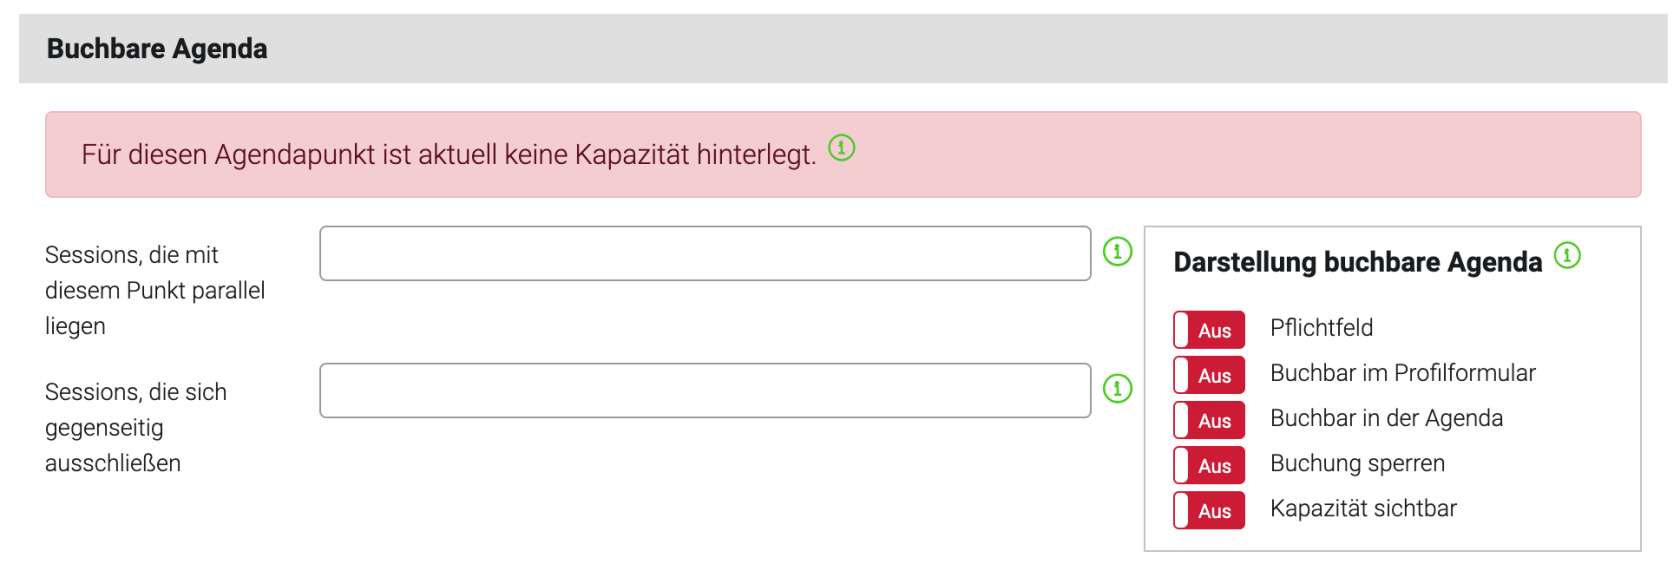The height and width of the screenshot is (571, 1680).
Task: Show info for Darstellung buchbare Agenda heading
Action: tap(1567, 255)
